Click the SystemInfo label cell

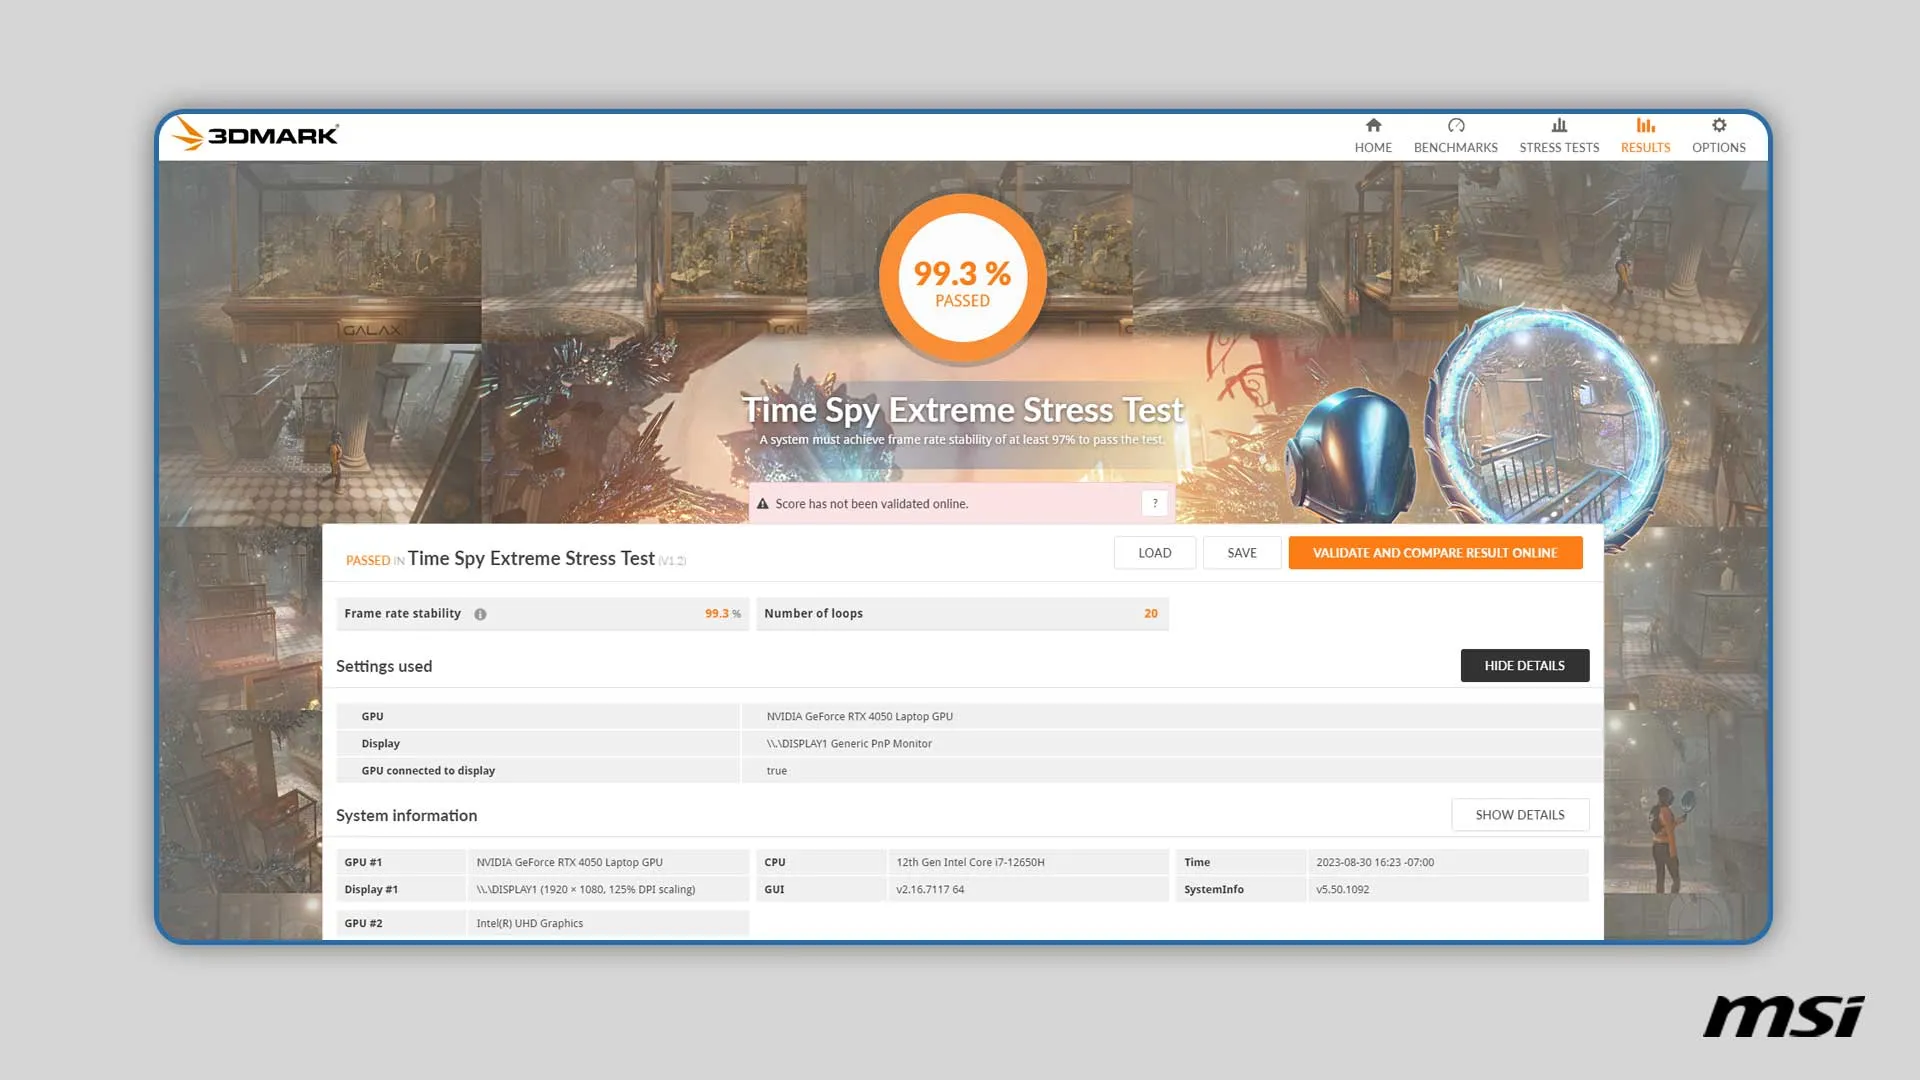point(1241,890)
